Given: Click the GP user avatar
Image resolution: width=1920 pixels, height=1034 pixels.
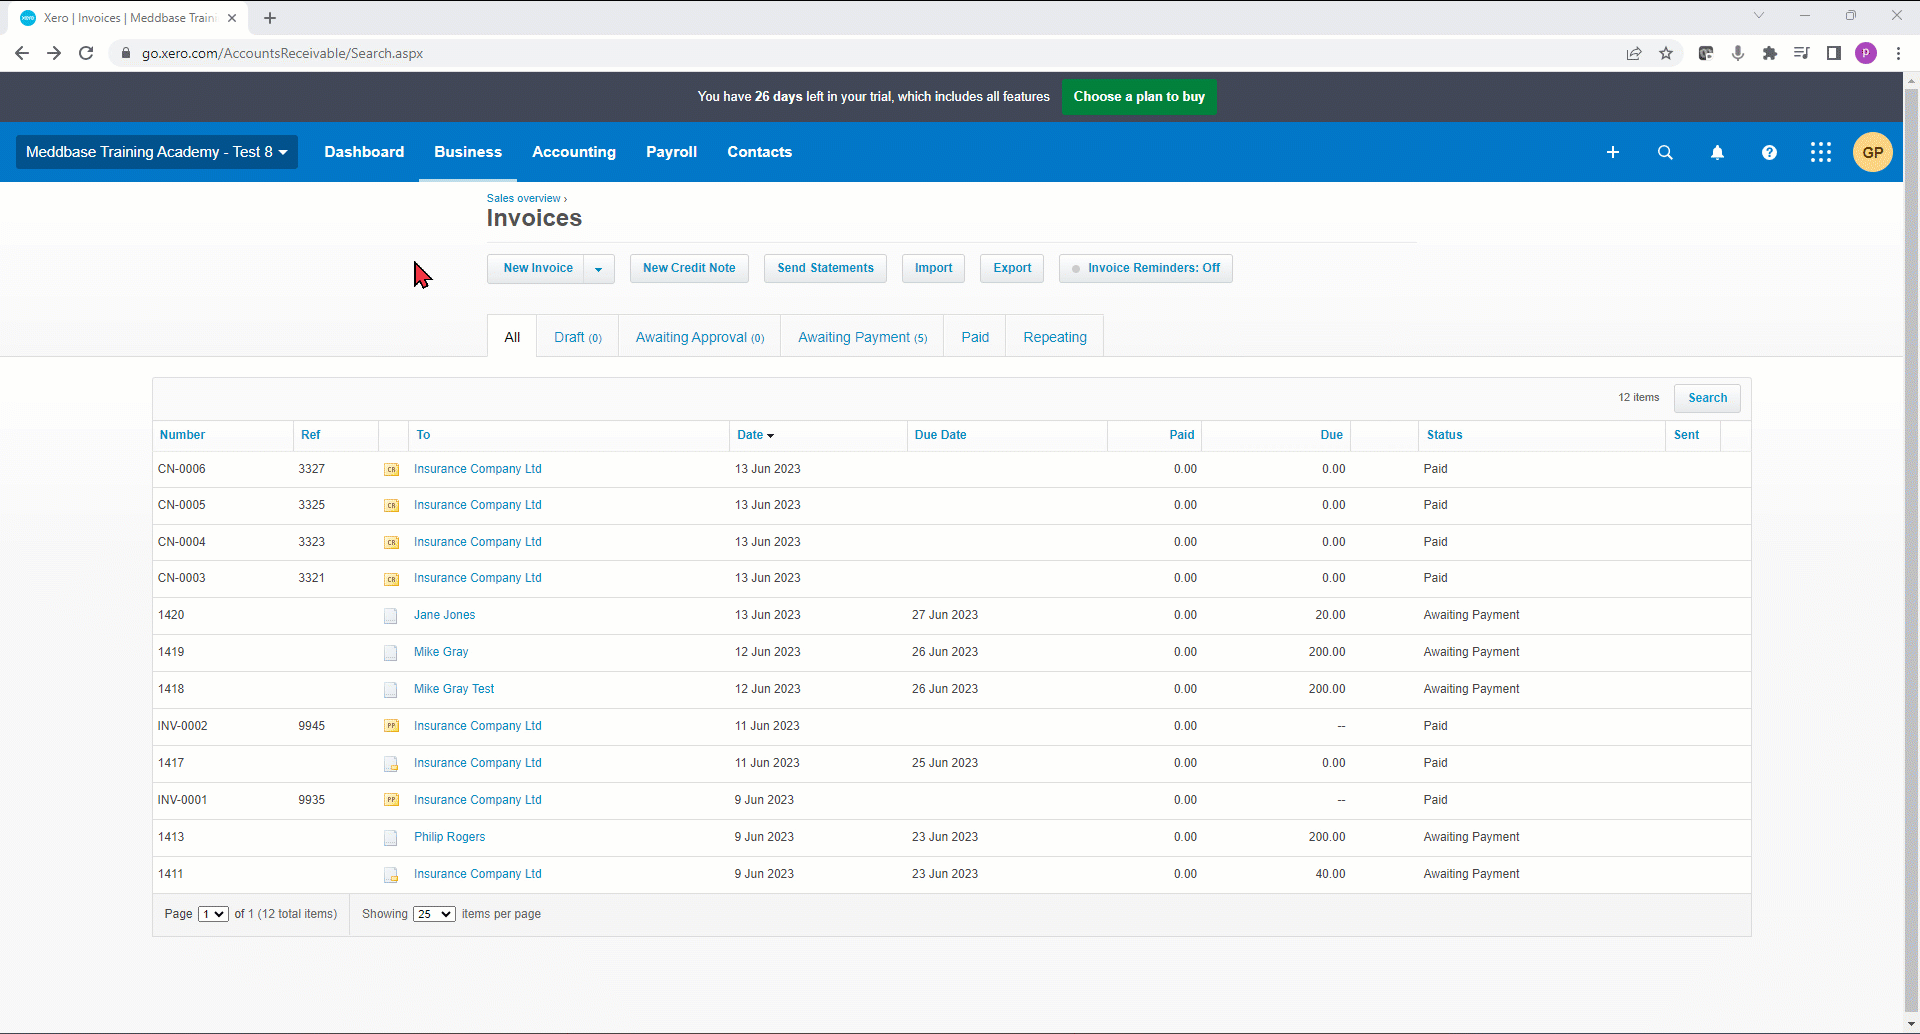Looking at the screenshot, I should point(1873,152).
